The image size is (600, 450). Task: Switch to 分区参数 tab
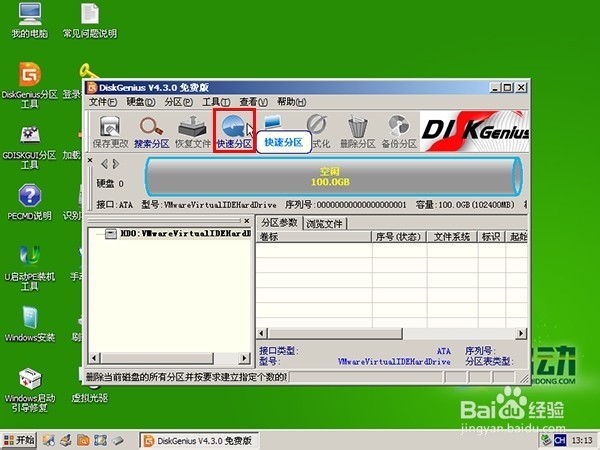[x=279, y=223]
